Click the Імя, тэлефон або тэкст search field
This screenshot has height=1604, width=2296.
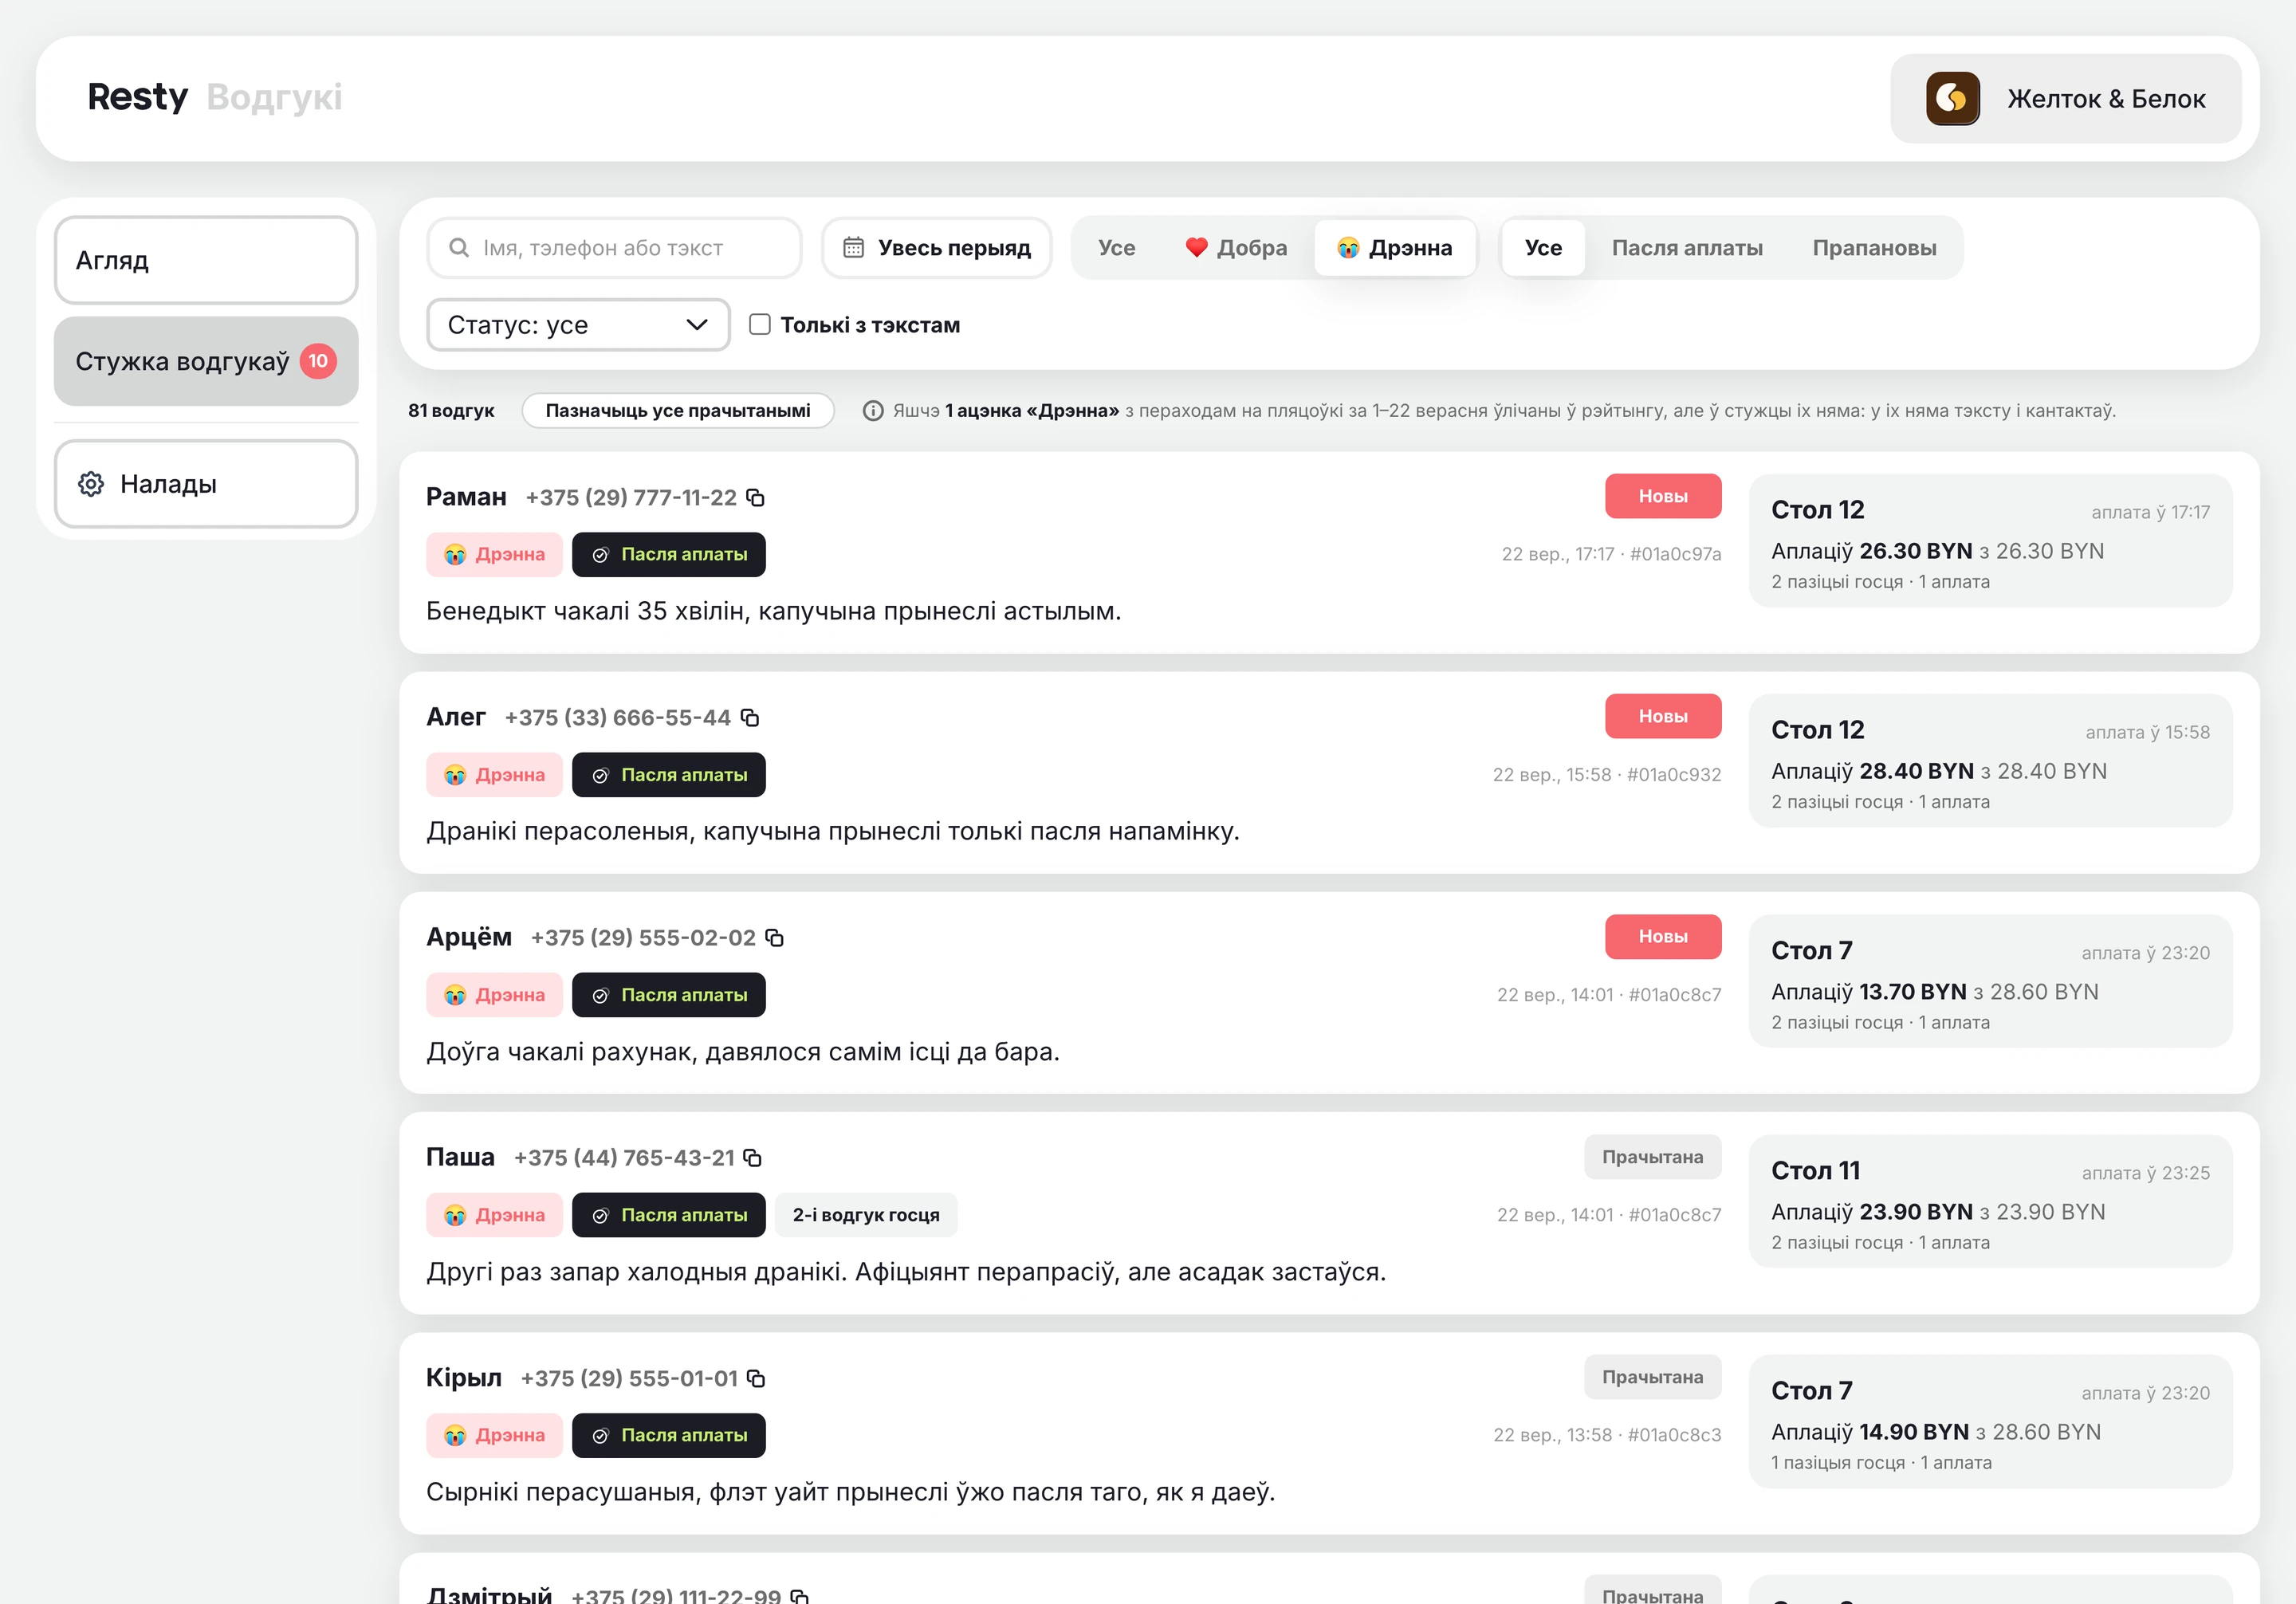coord(614,248)
